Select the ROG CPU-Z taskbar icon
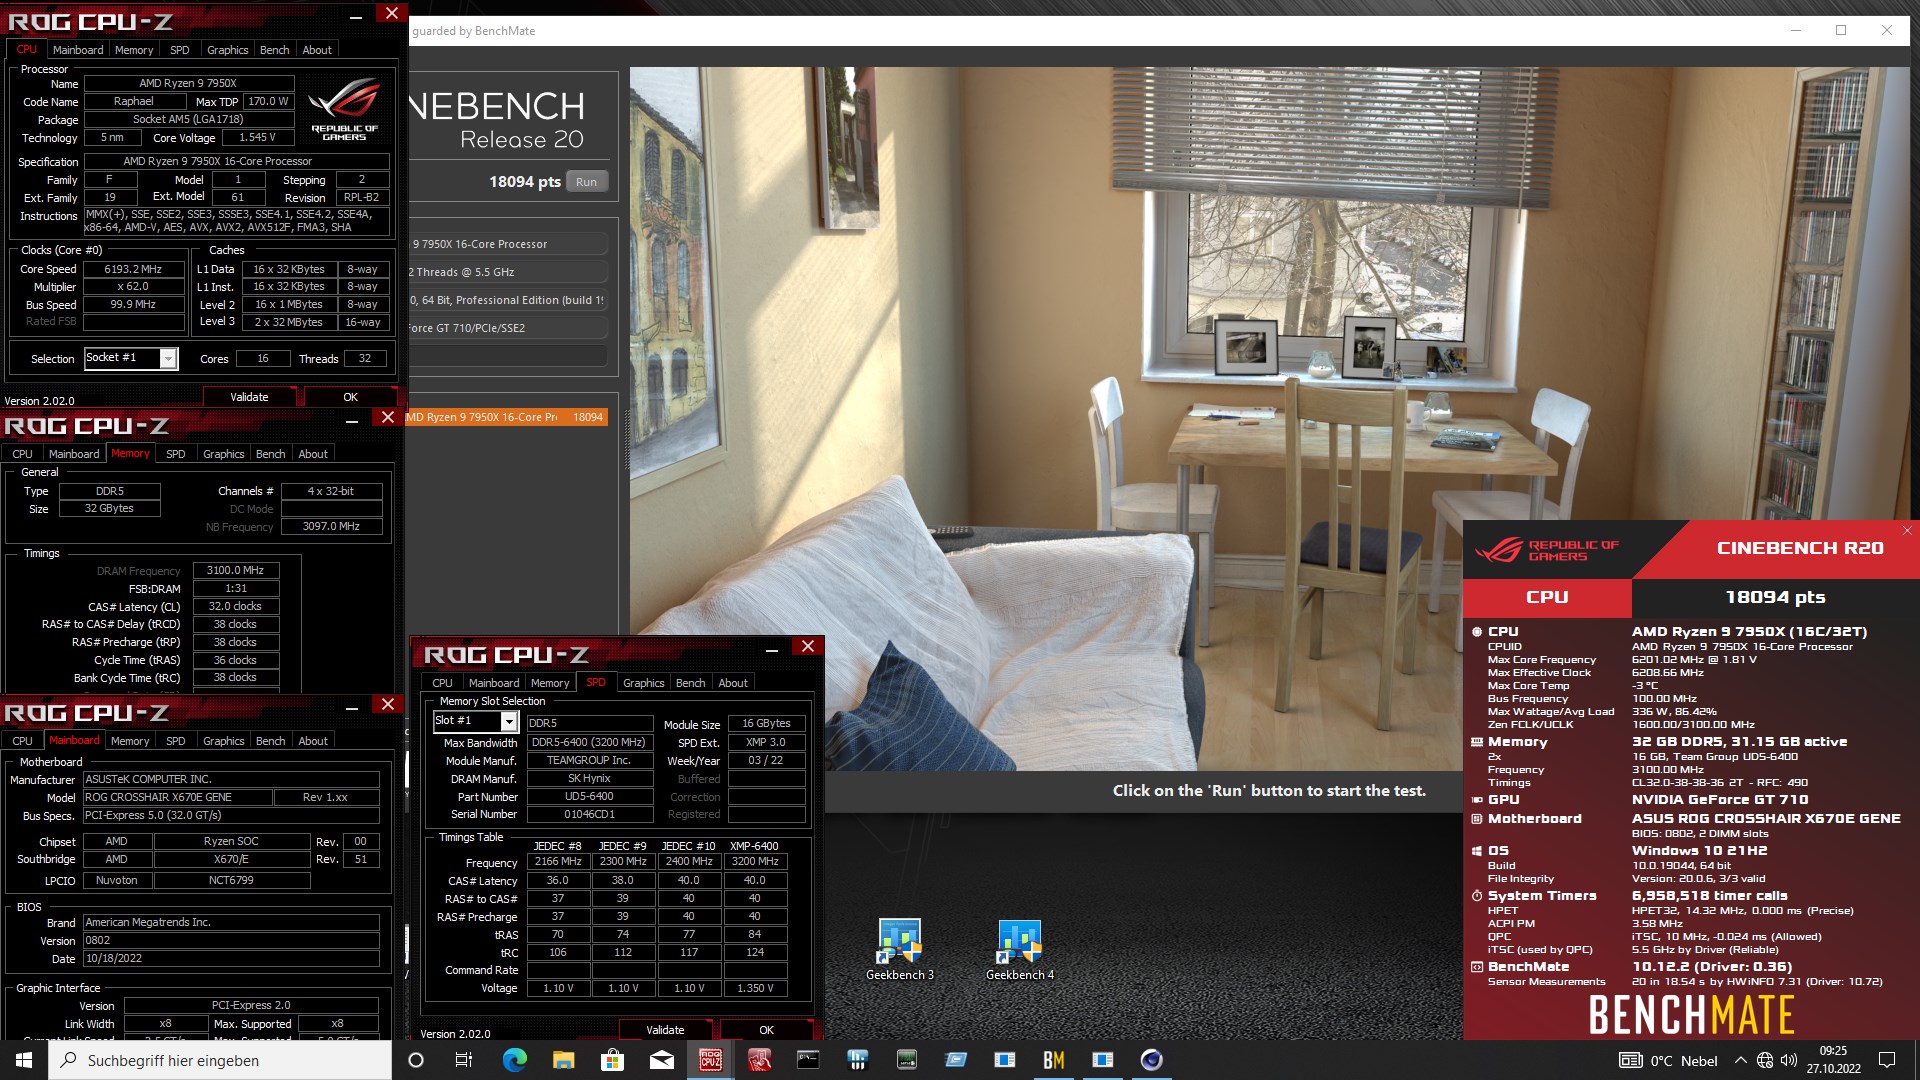Image resolution: width=1920 pixels, height=1080 pixels. pyautogui.click(x=710, y=1060)
